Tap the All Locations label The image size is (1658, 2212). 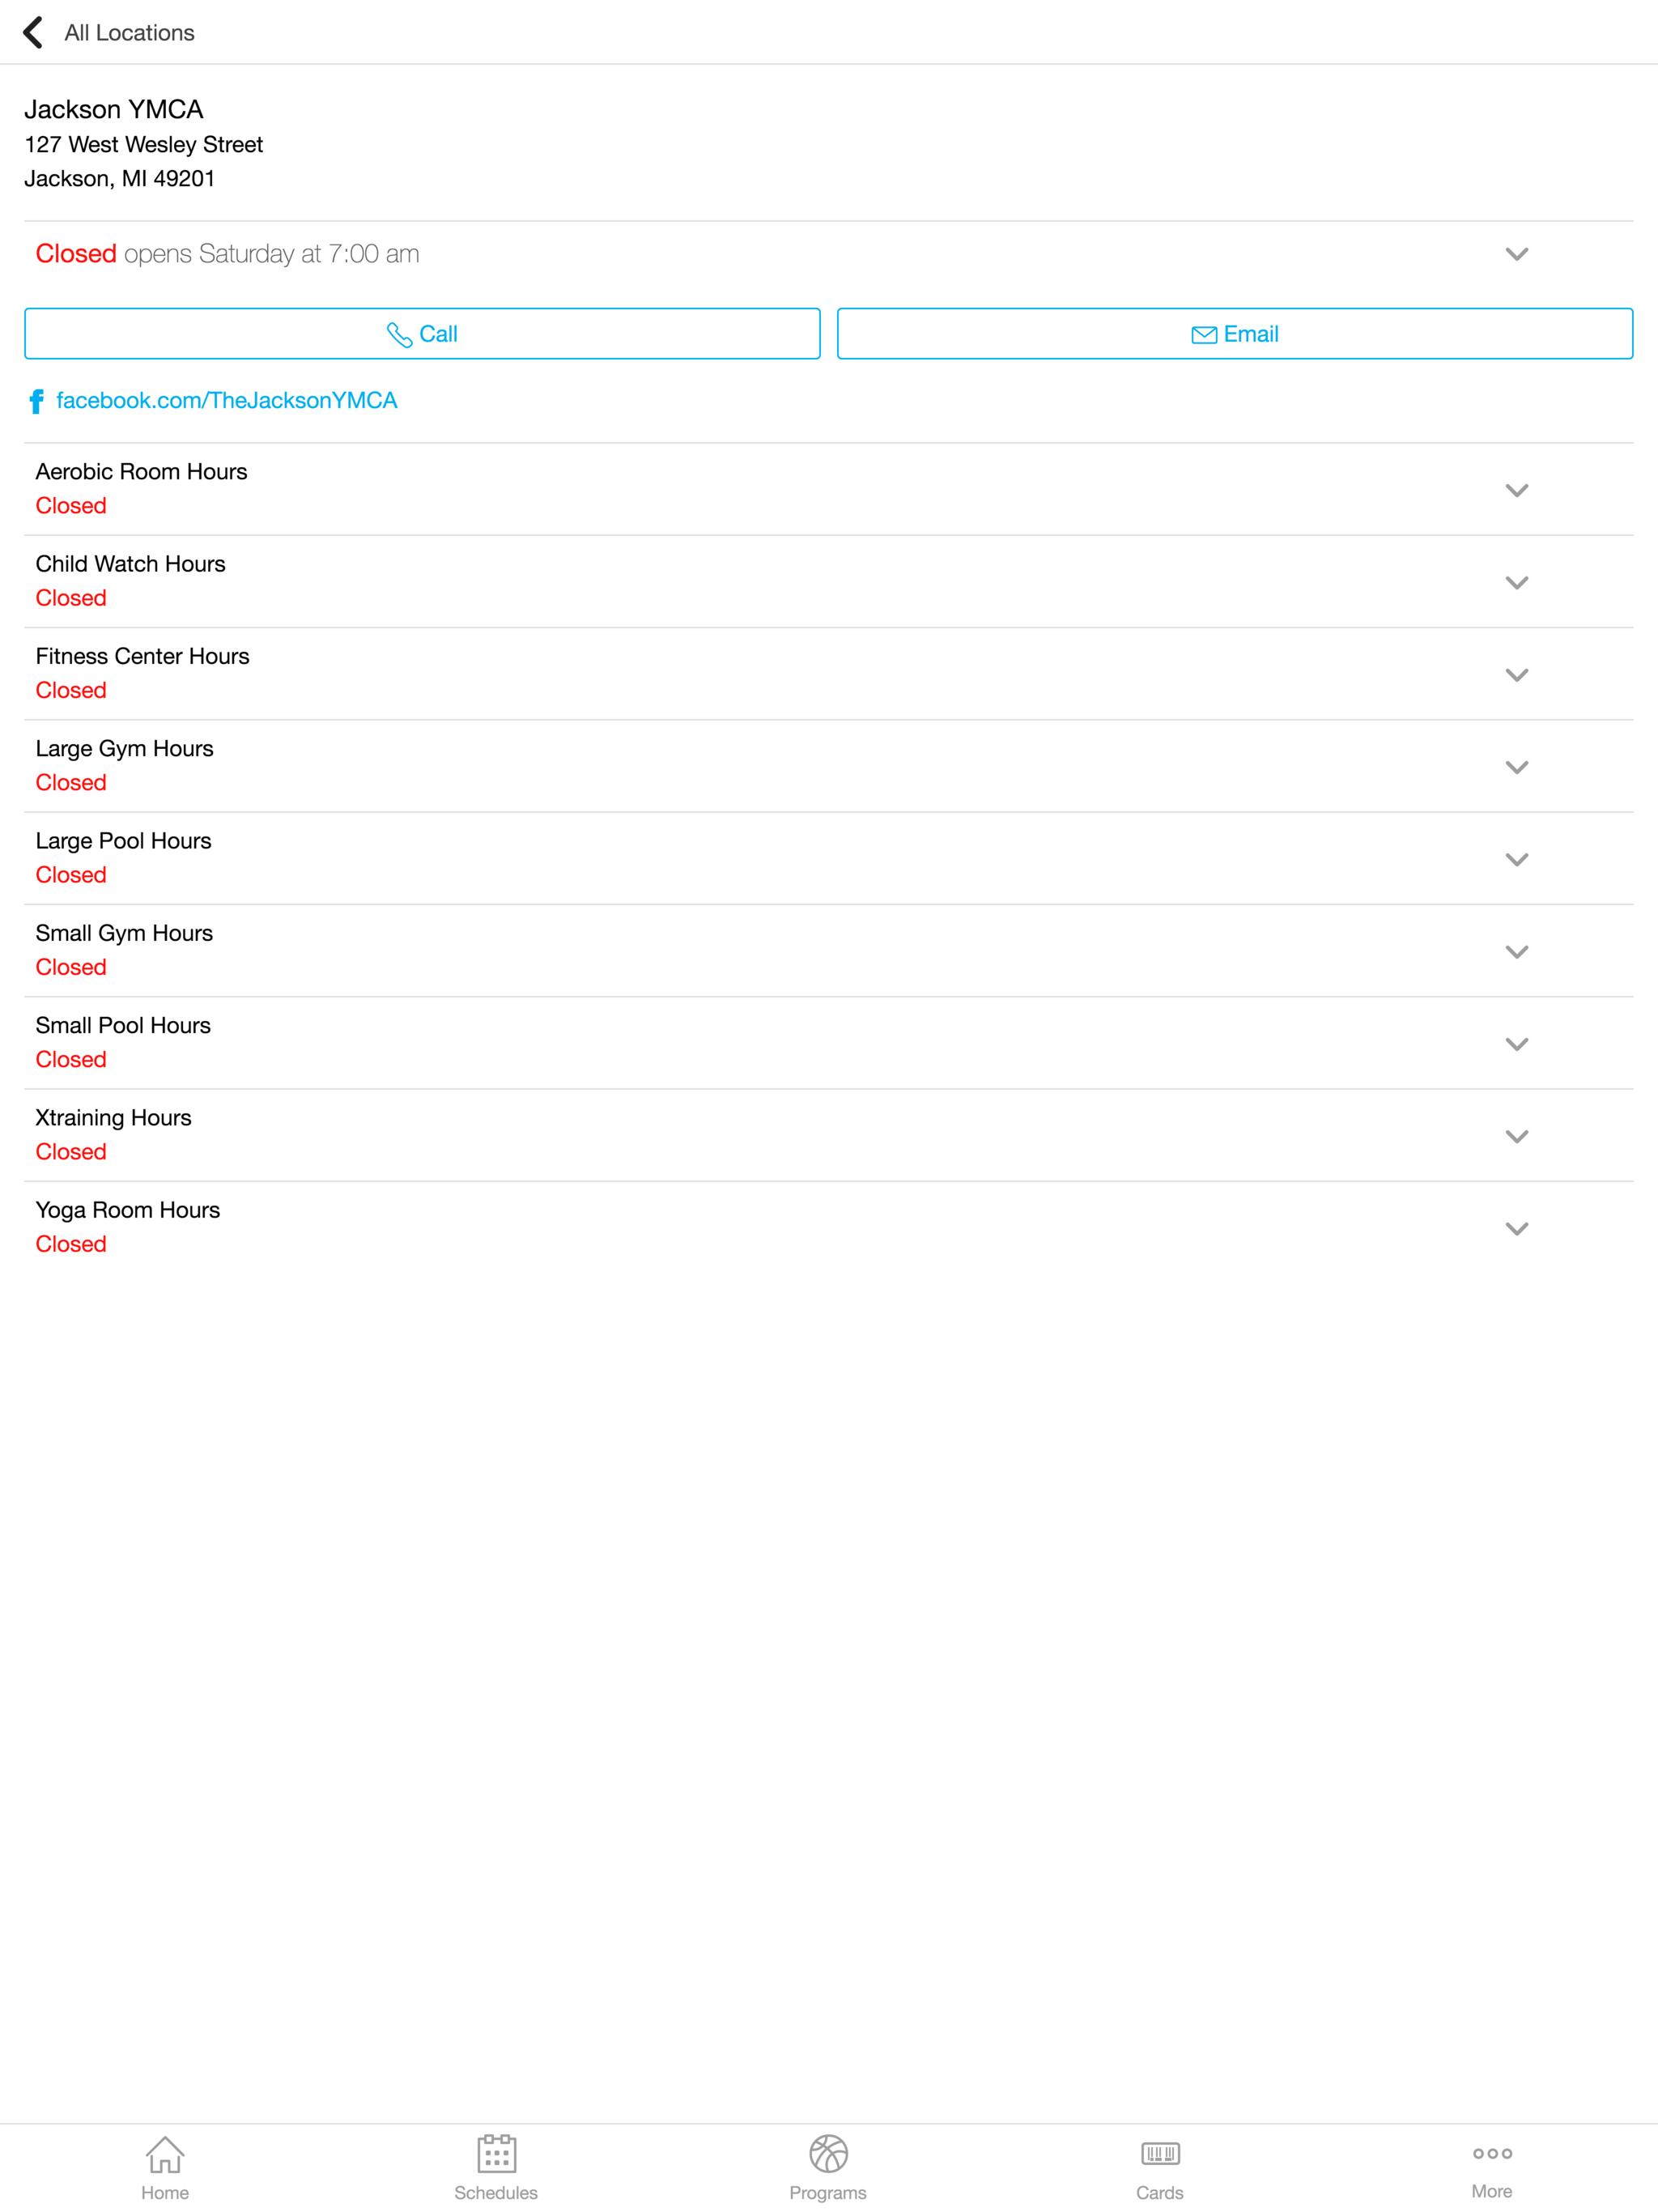[129, 33]
